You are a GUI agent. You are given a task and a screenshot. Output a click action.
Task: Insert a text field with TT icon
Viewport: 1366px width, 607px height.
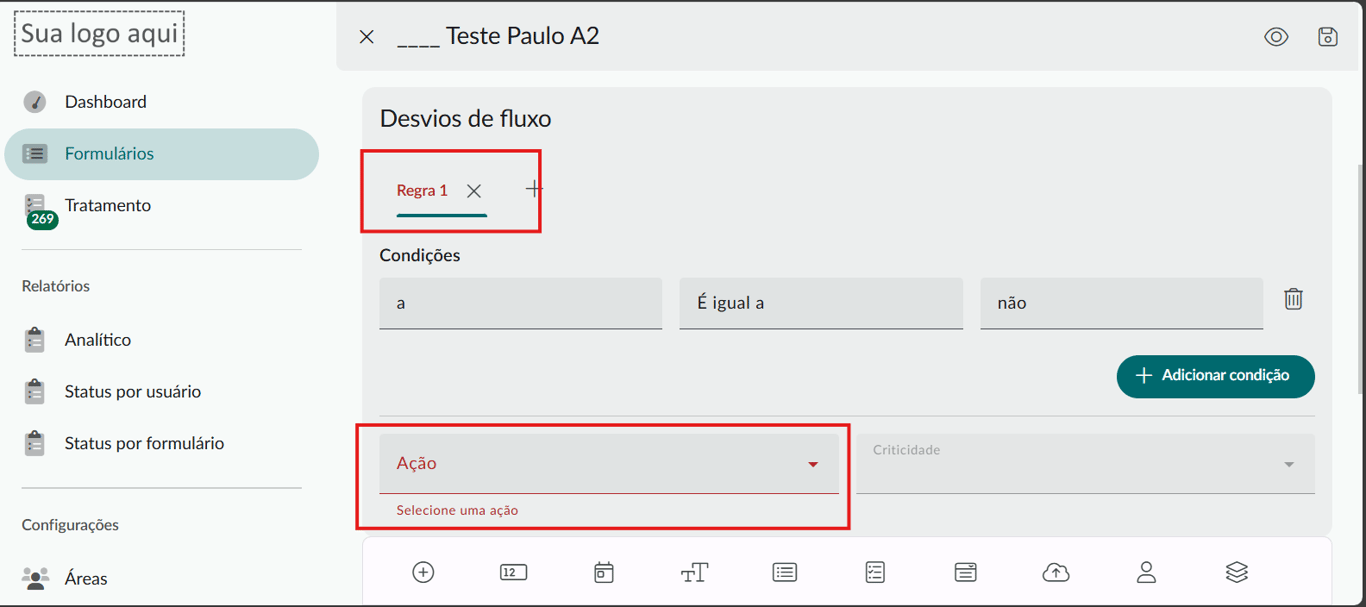694,572
